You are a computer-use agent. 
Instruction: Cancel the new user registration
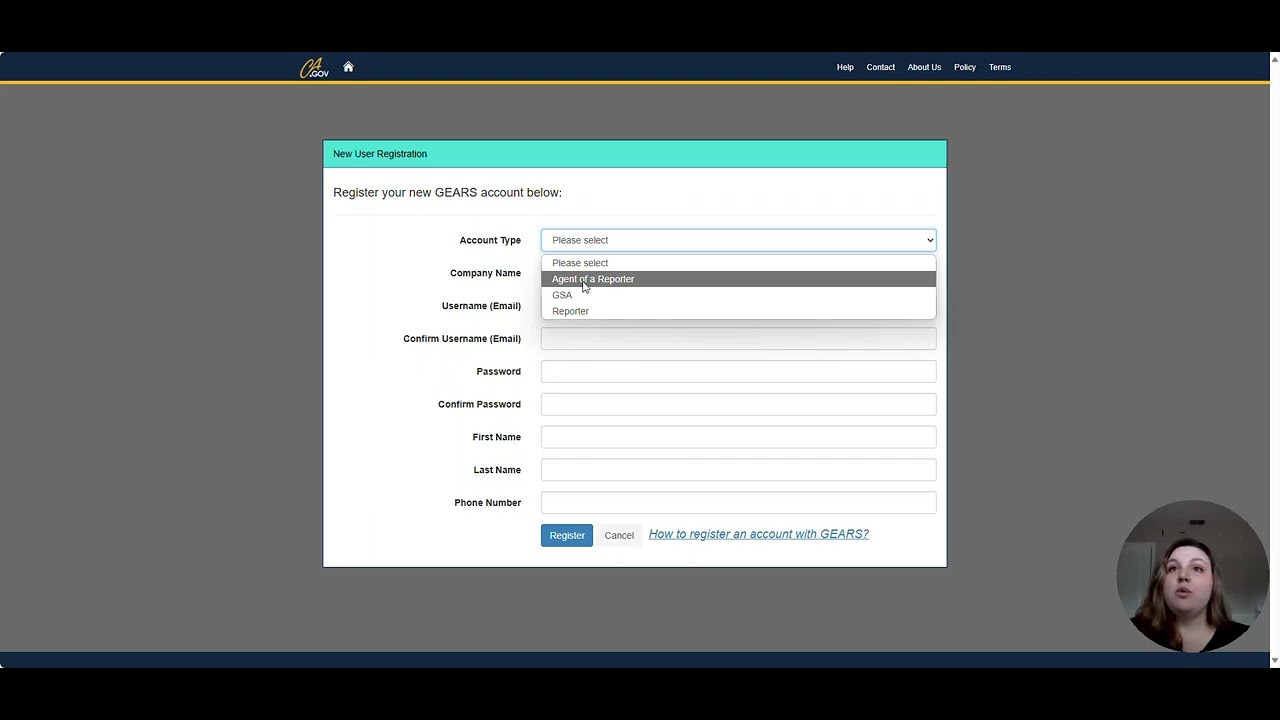619,535
